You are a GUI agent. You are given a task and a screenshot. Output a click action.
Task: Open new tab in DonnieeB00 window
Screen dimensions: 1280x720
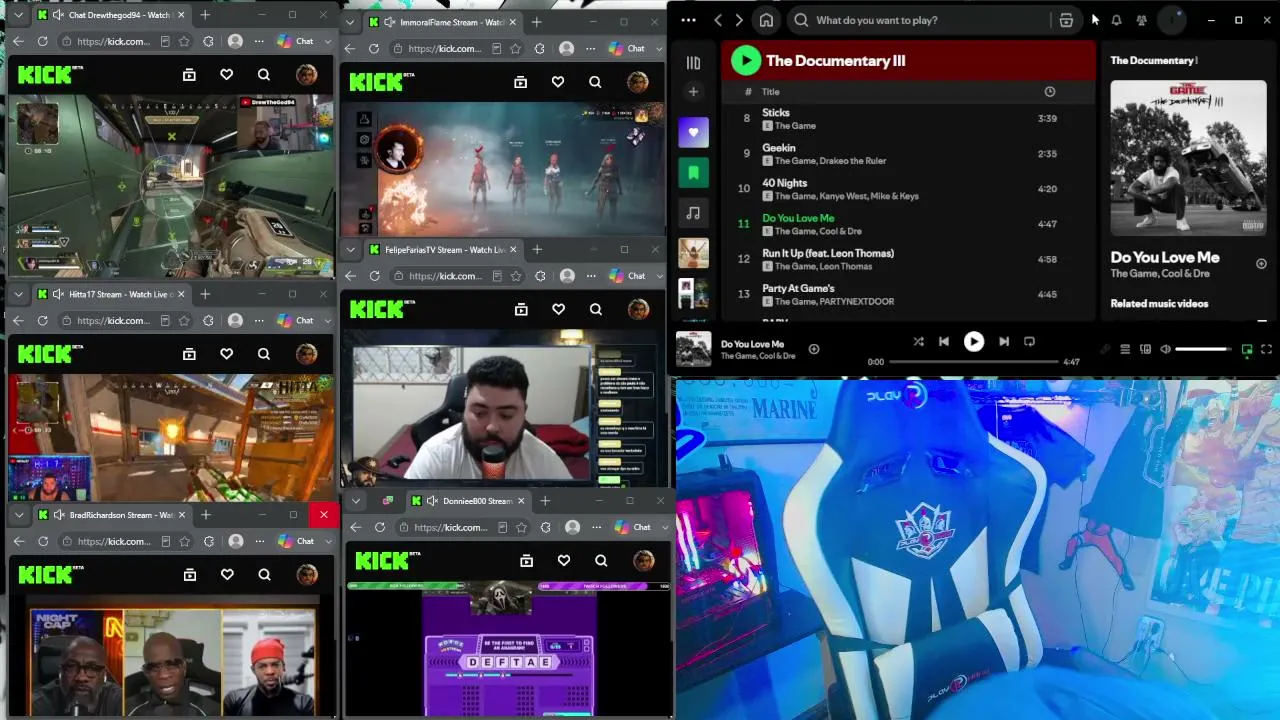(x=545, y=500)
